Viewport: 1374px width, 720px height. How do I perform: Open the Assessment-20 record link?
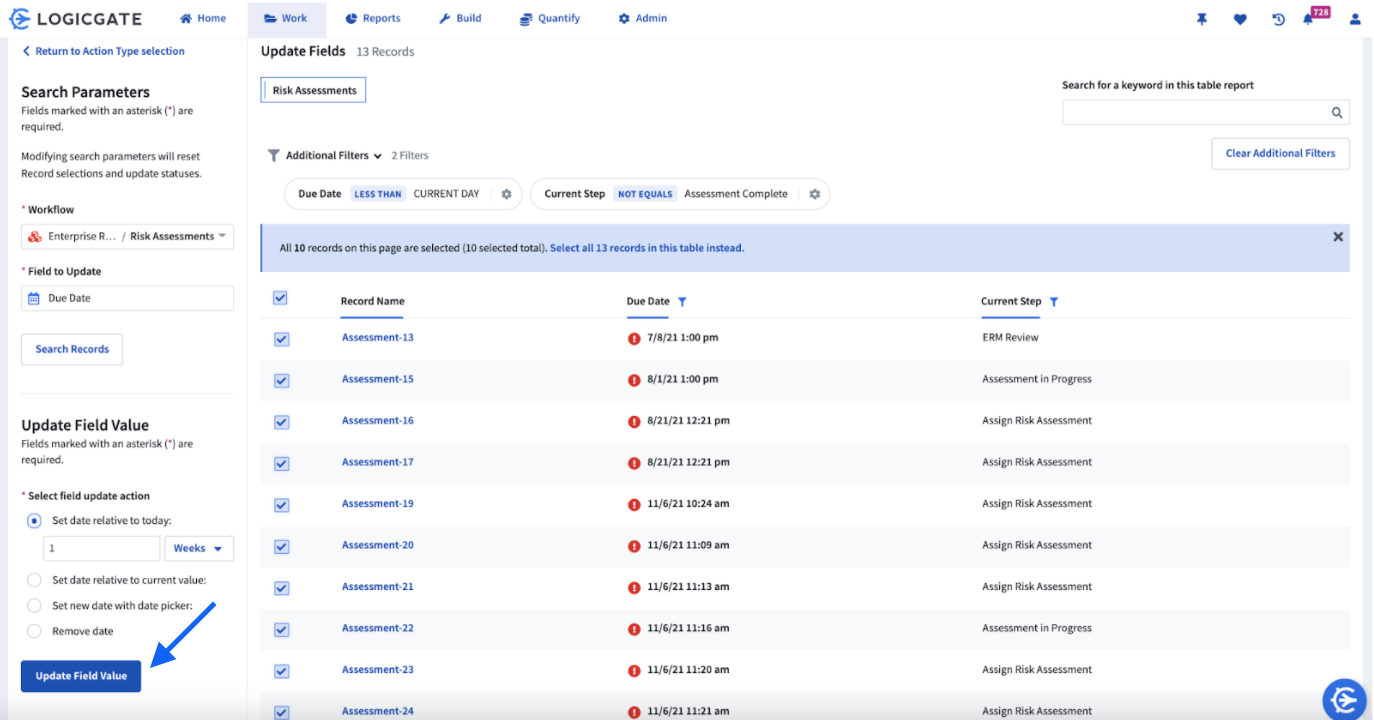point(378,545)
